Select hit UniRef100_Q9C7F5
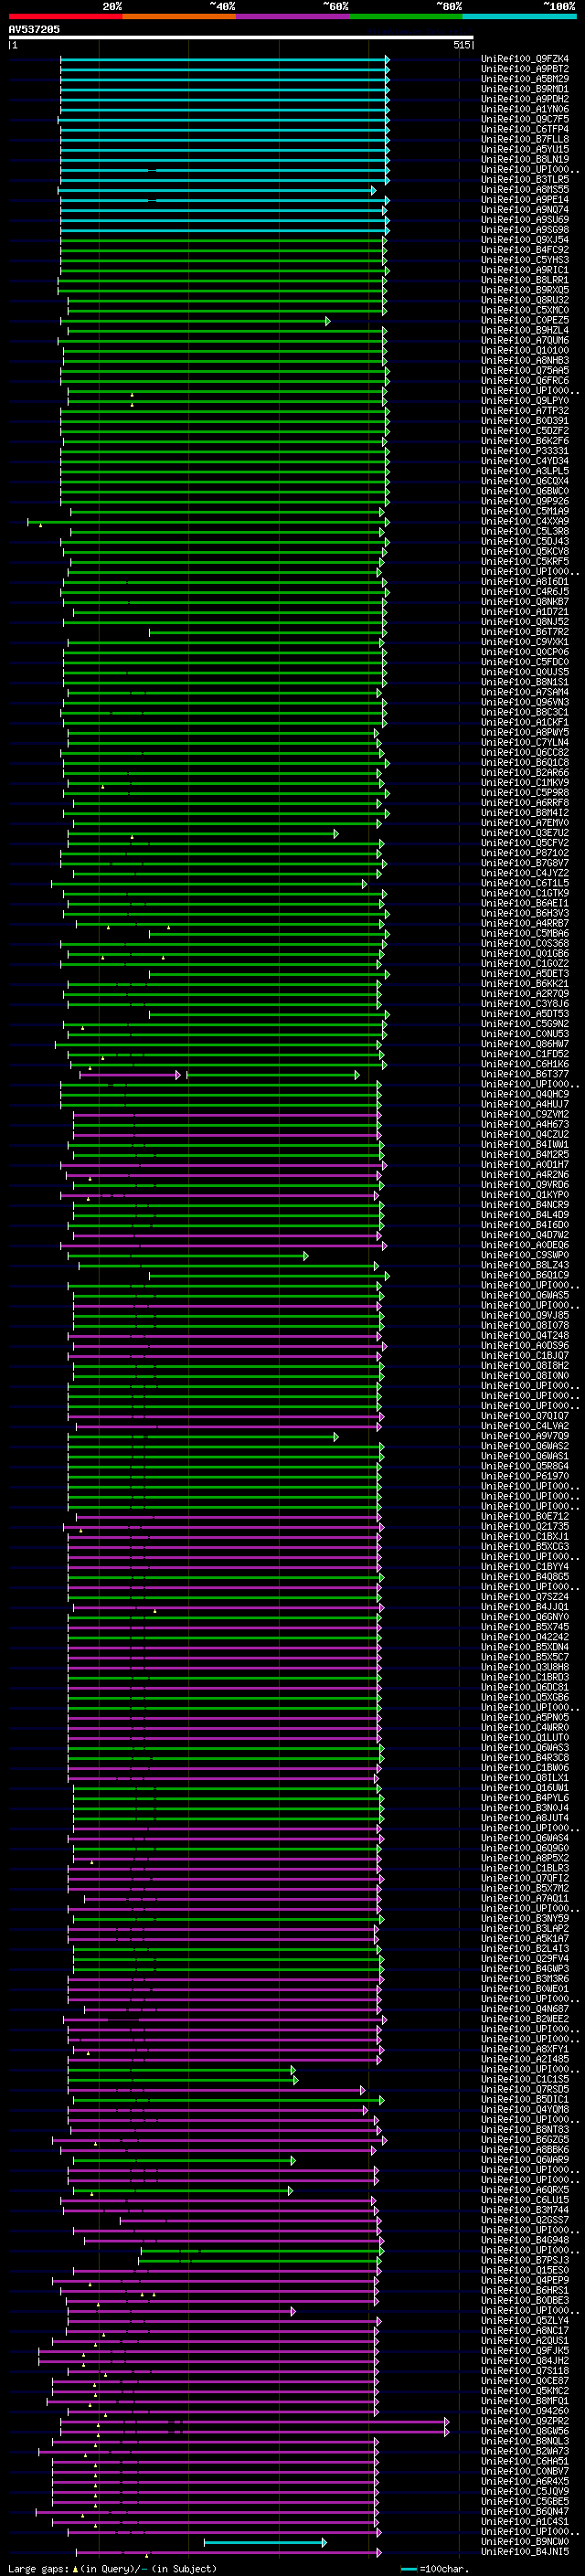Image resolution: width=585 pixels, height=2576 pixels. [525, 120]
